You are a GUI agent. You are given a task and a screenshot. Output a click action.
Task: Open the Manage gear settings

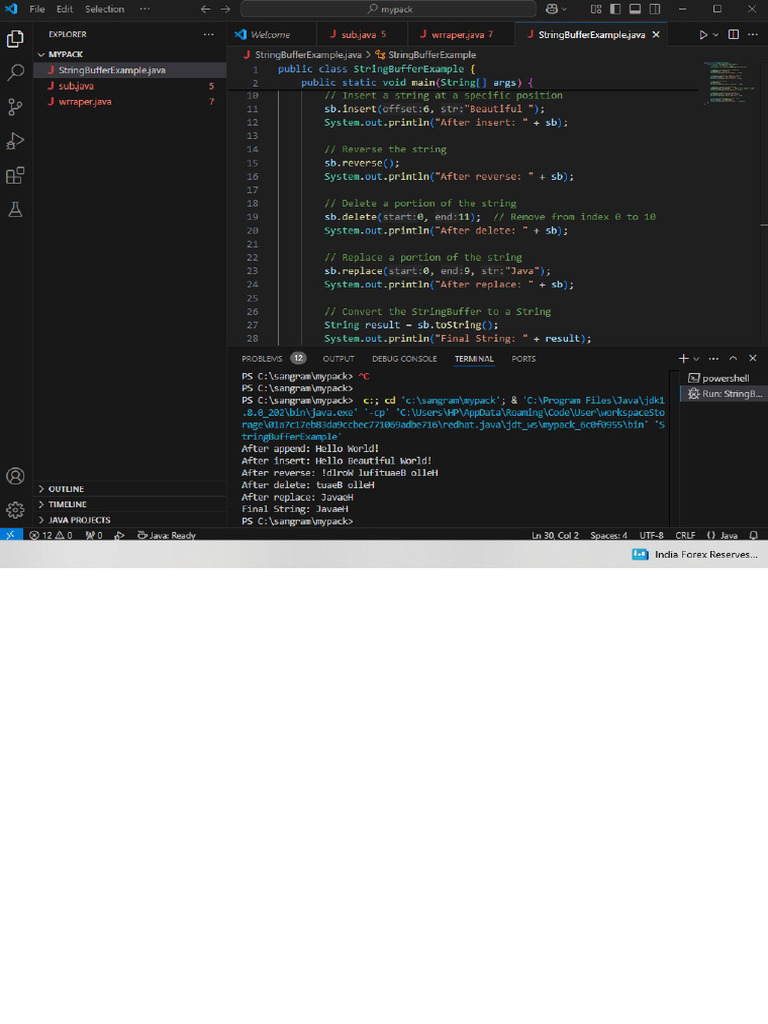click(x=15, y=510)
